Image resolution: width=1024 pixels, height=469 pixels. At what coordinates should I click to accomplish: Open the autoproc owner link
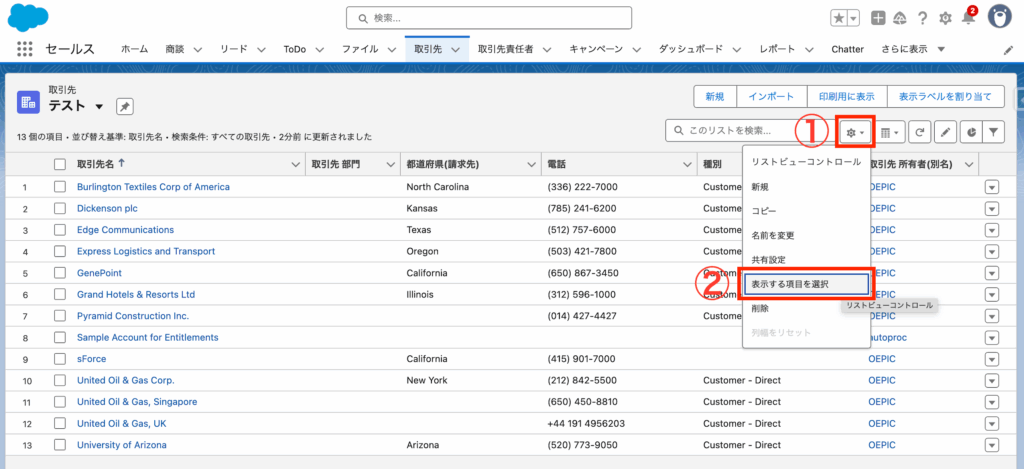pos(888,338)
